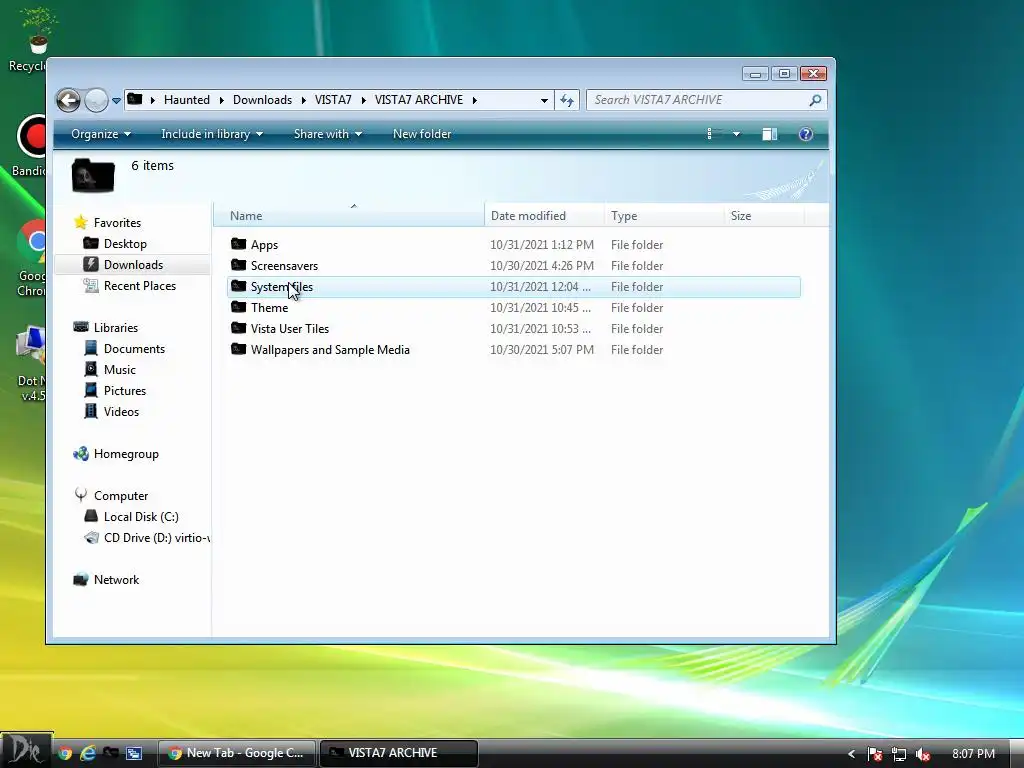Image resolution: width=1024 pixels, height=768 pixels.
Task: Click the VISTA7 ARCHIVE taskbar button
Action: (x=398, y=753)
